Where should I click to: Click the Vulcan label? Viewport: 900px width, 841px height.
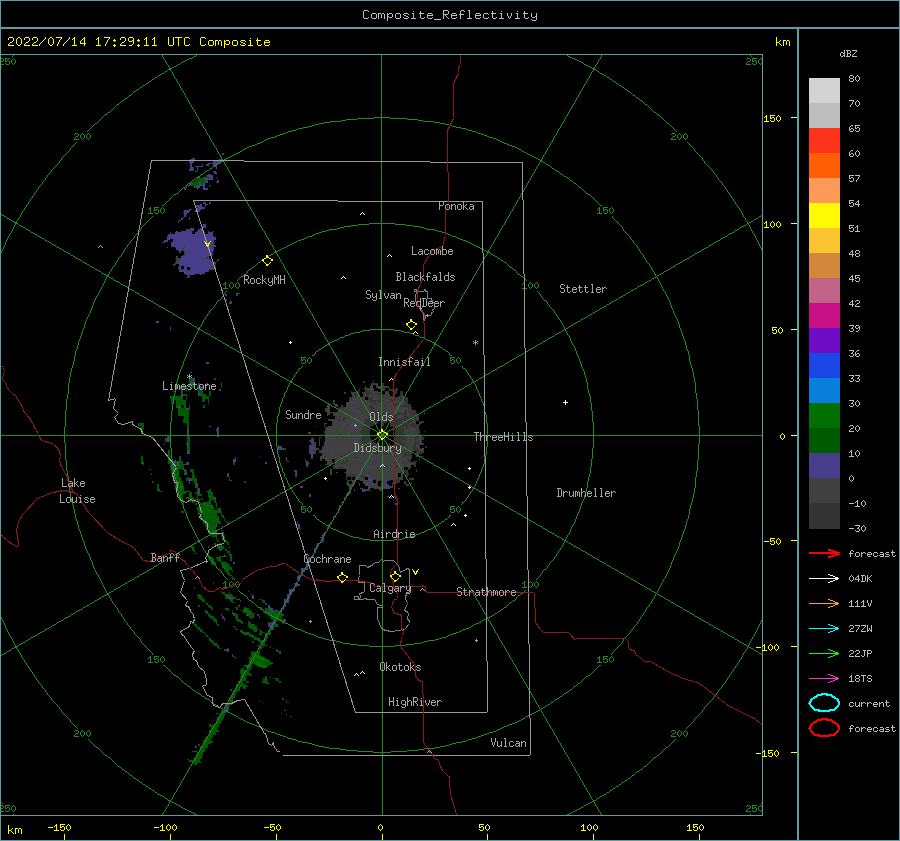click(x=508, y=743)
